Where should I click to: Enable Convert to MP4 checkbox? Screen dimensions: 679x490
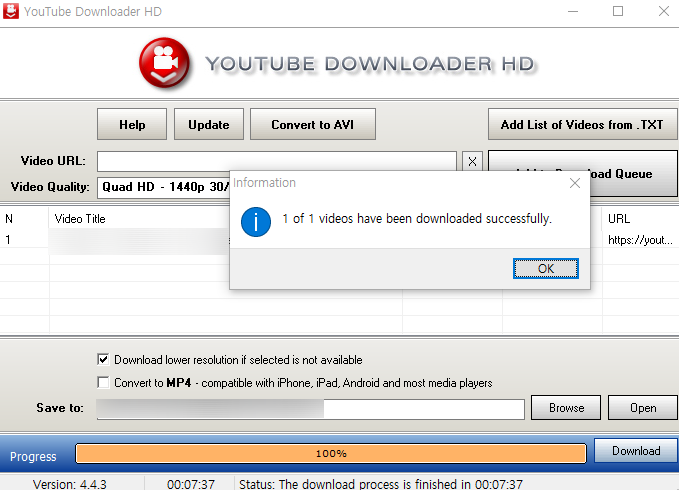point(103,383)
